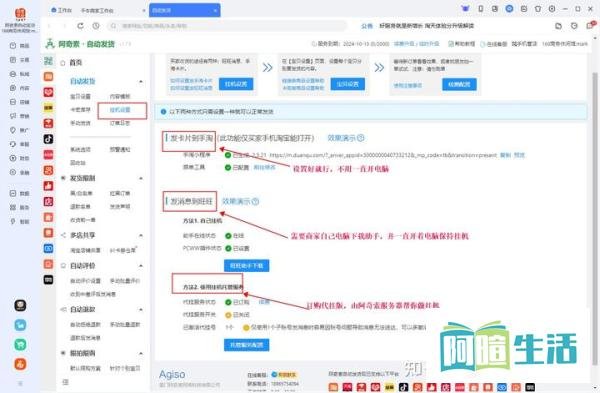Open the 系统选项 menu item

tap(80, 149)
